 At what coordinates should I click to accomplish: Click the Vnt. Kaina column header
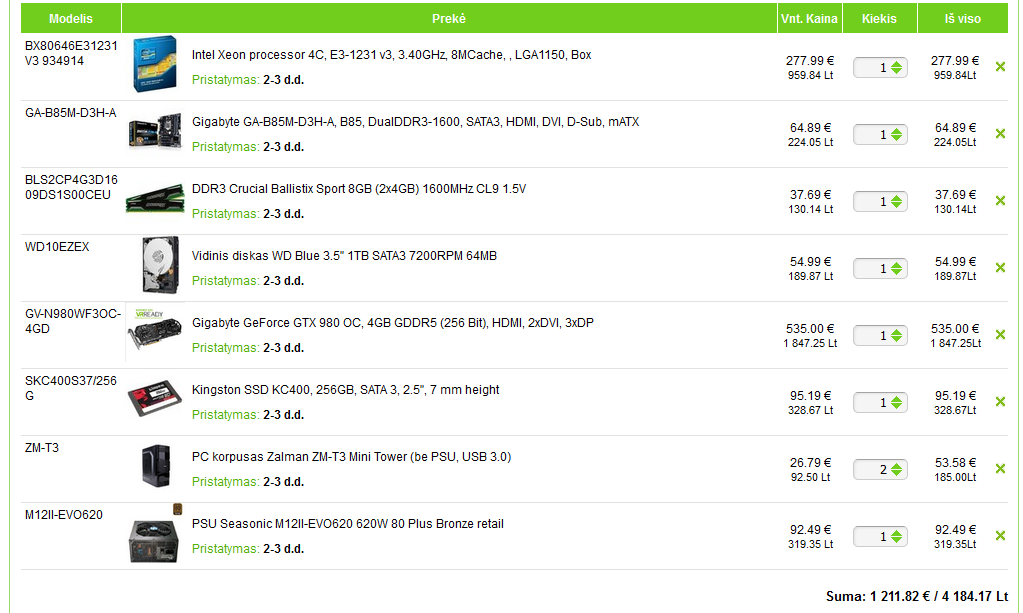click(809, 18)
